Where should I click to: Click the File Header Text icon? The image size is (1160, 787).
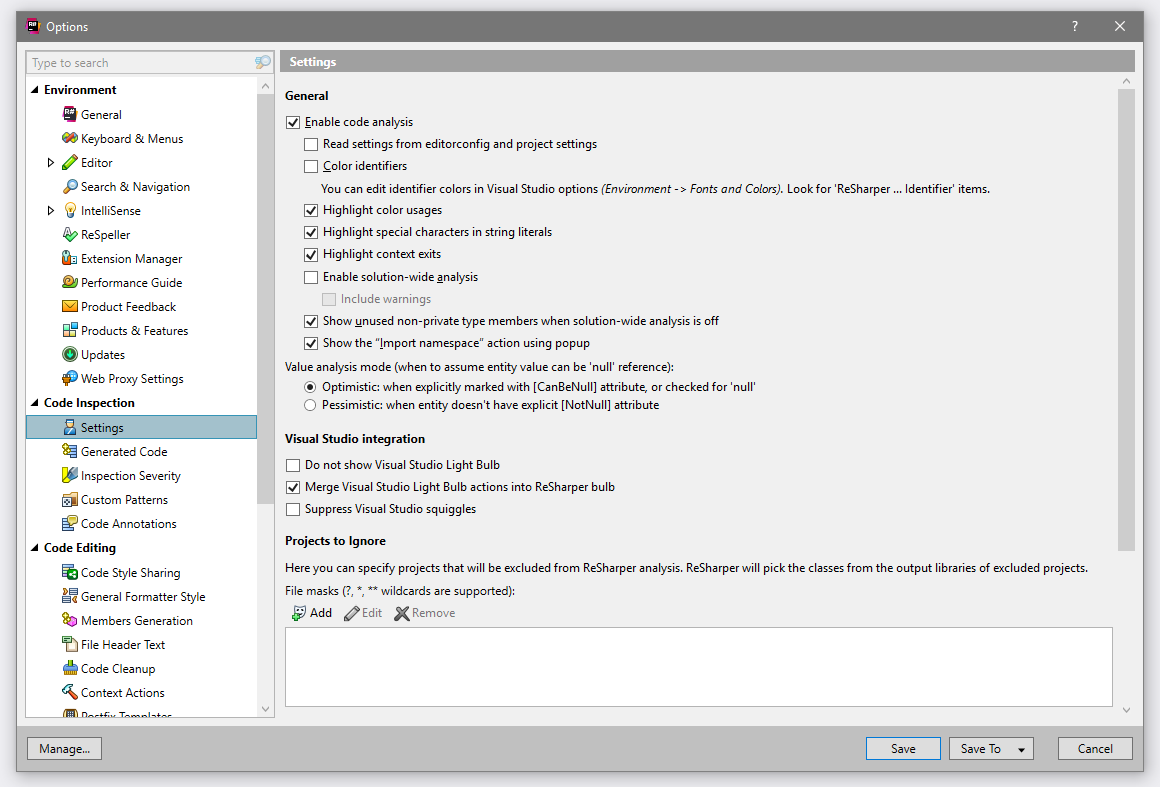70,644
